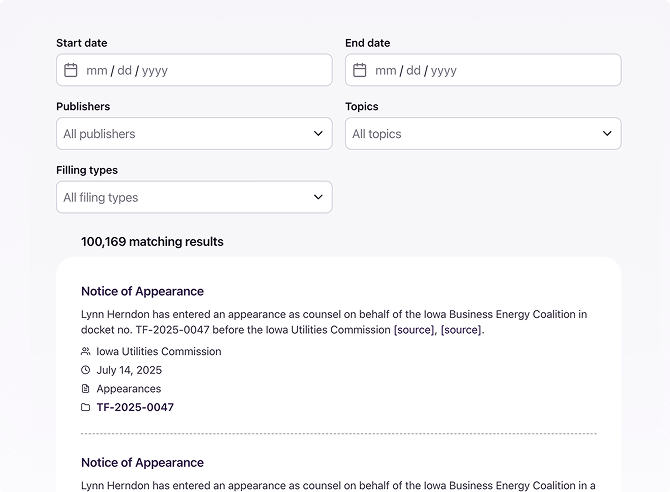Click the 100,169 matching results text

tap(152, 241)
